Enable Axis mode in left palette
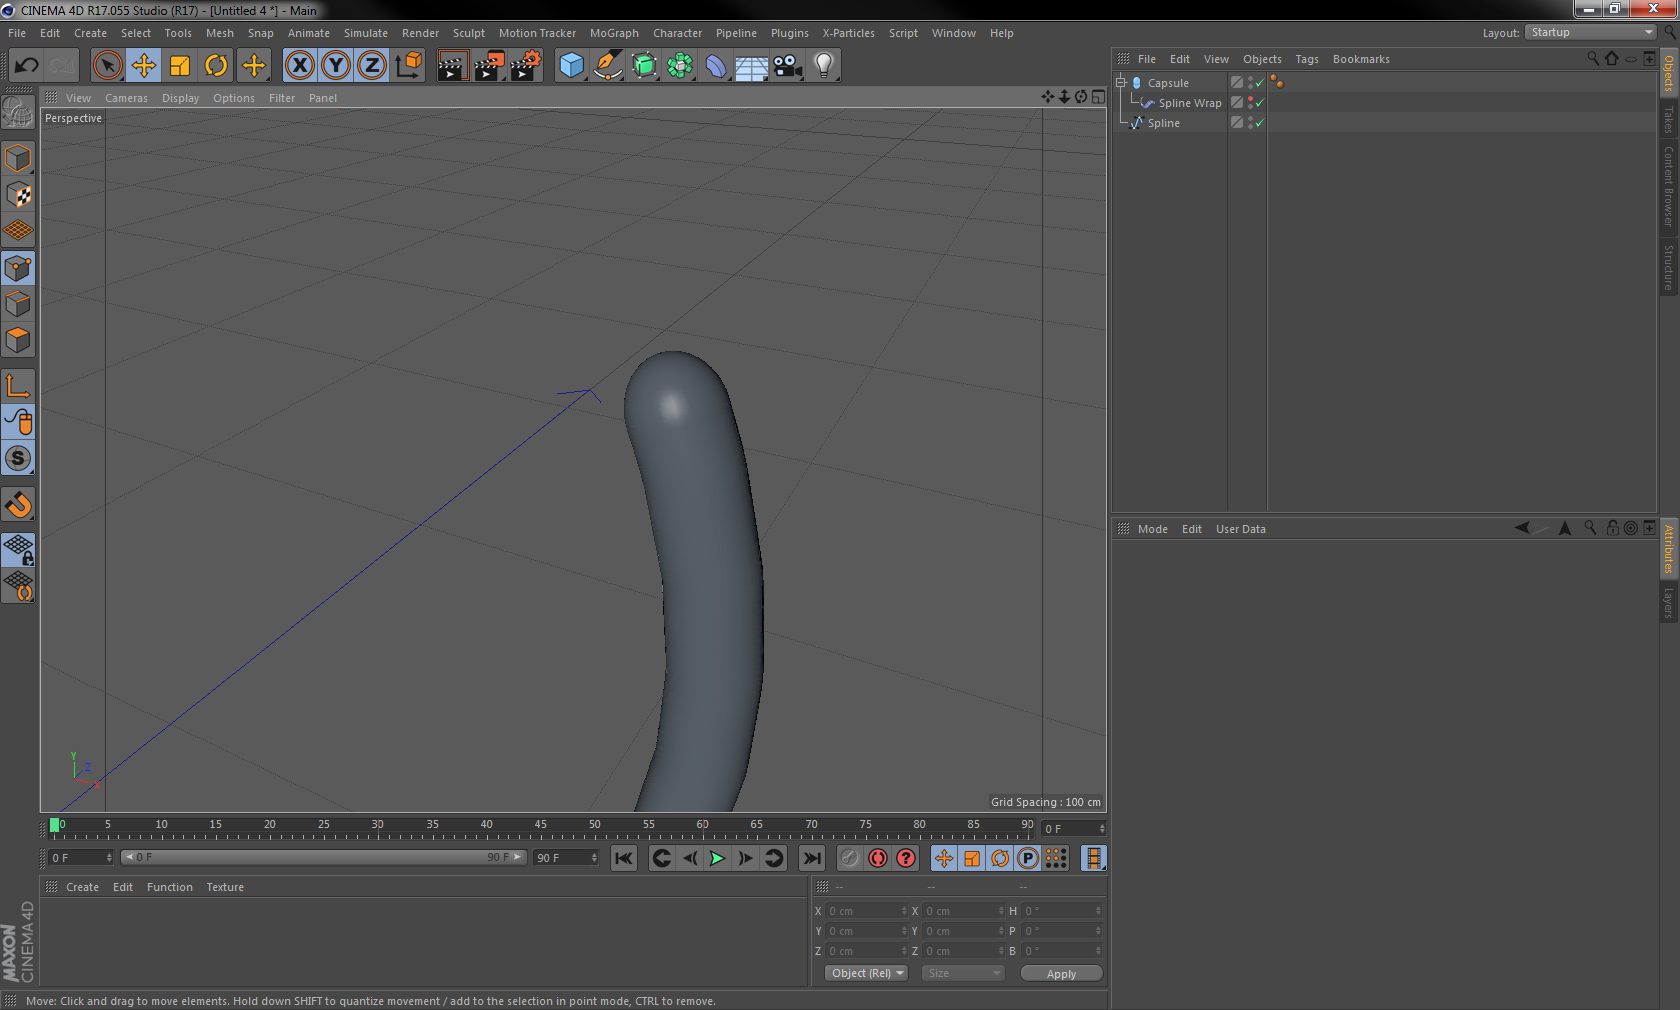The height and width of the screenshot is (1010, 1680). (x=18, y=386)
